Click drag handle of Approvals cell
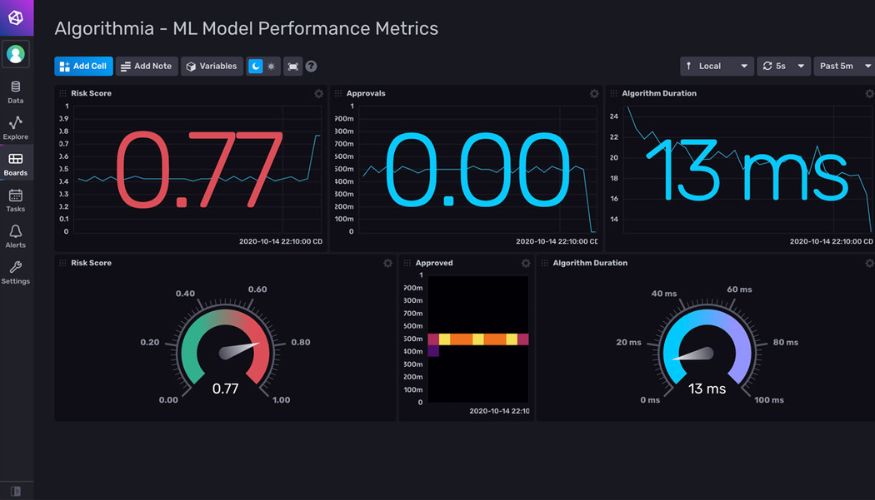The image size is (875, 500). tap(338, 93)
